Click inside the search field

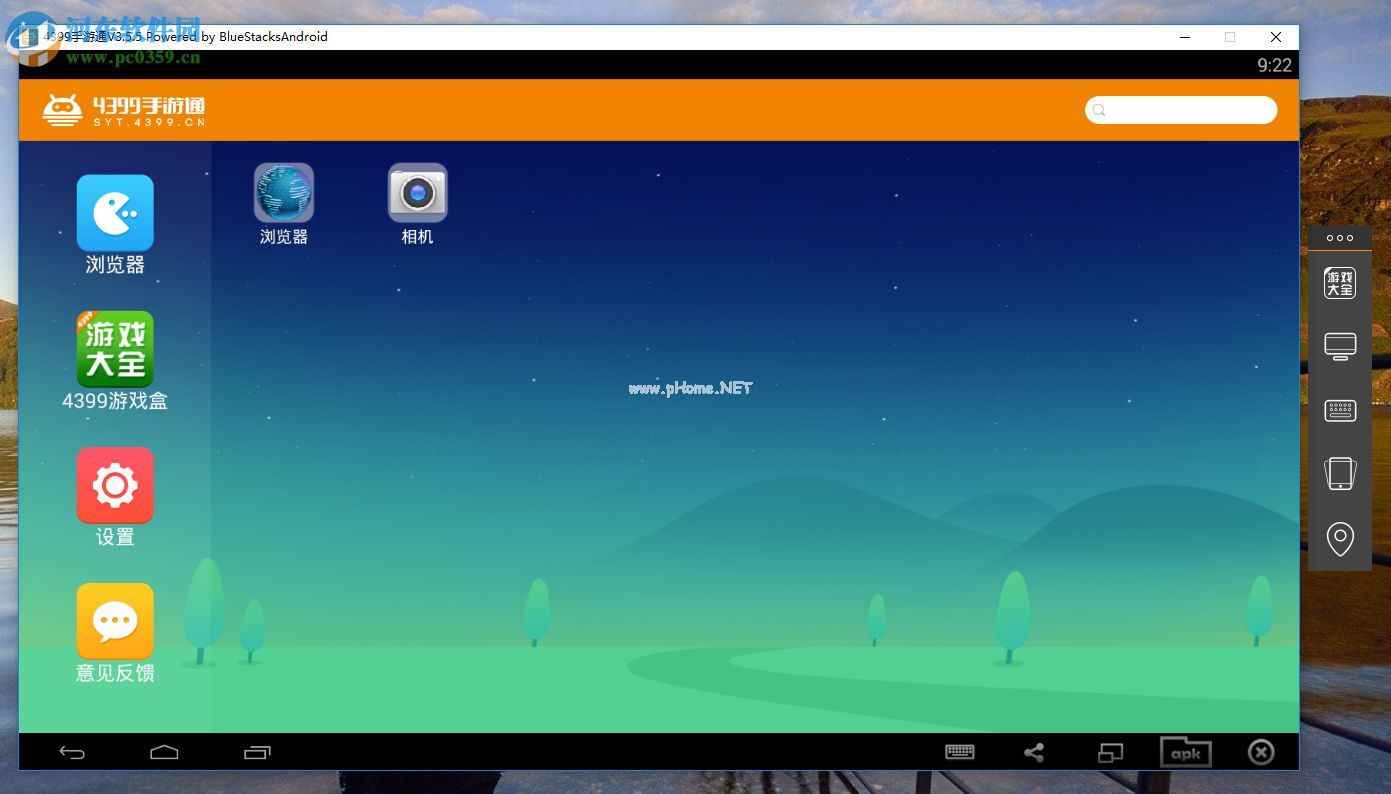click(1181, 110)
